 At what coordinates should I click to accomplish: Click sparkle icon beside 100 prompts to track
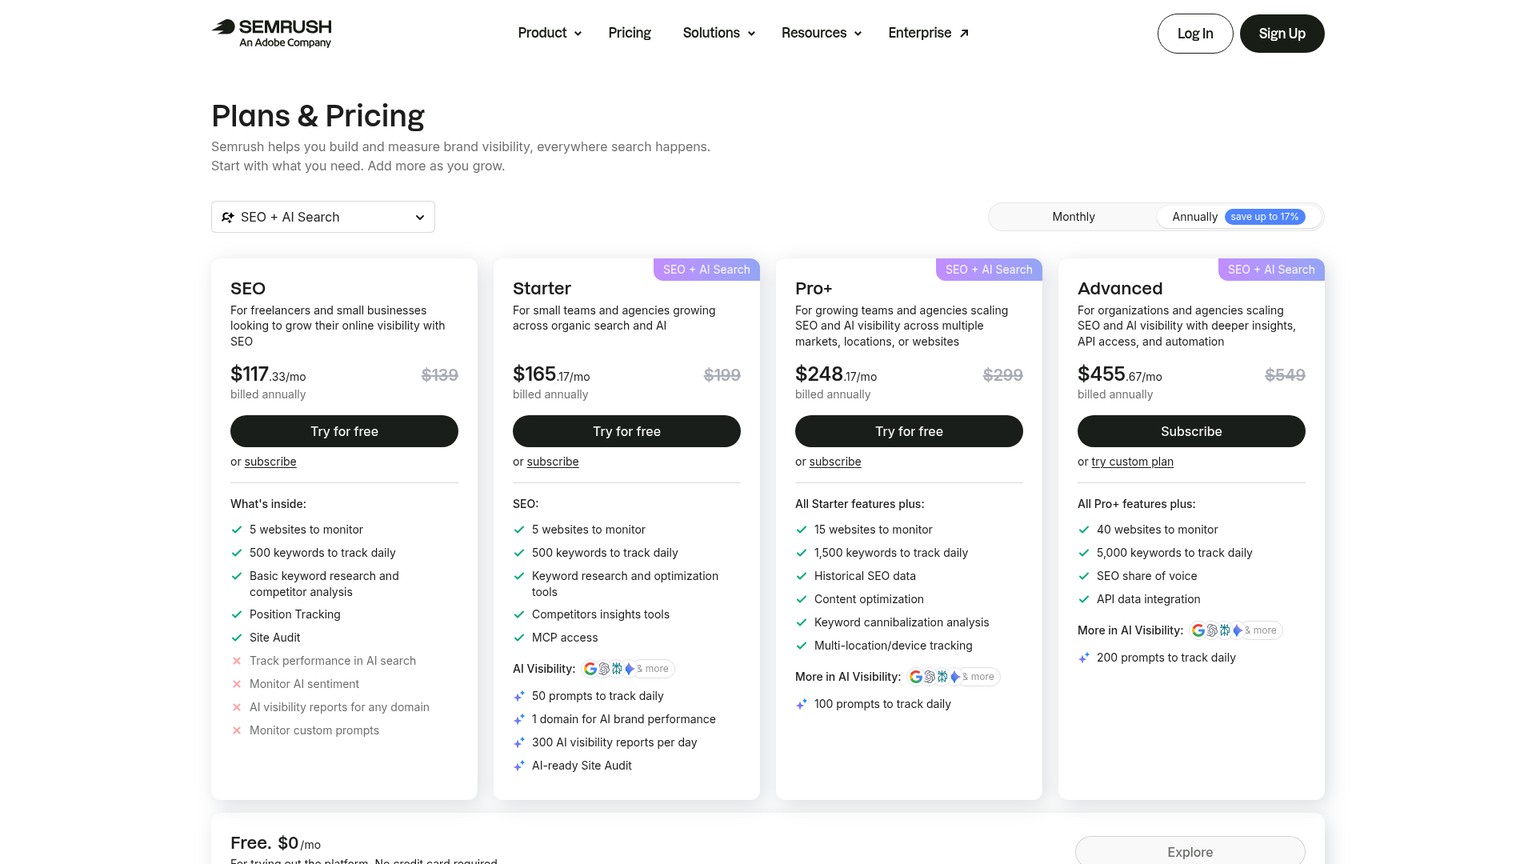pos(801,704)
